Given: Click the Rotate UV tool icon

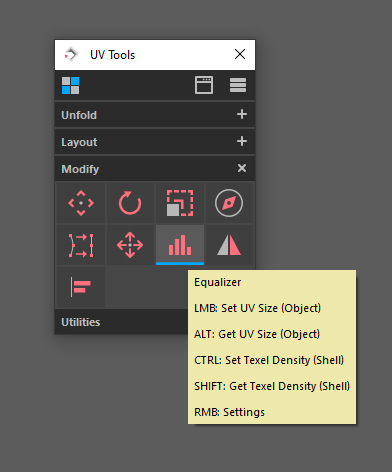Looking at the screenshot, I should 130,203.
